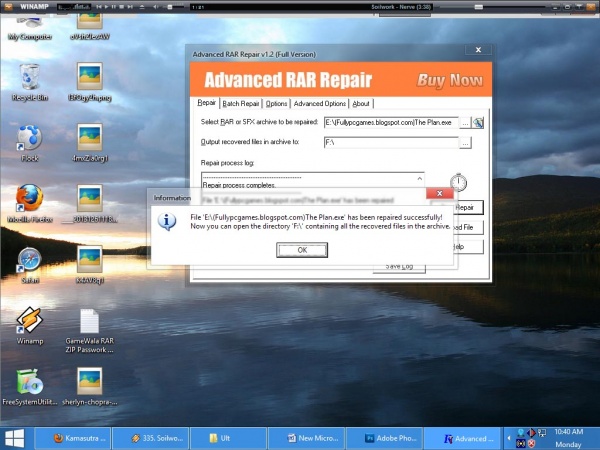This screenshot has width=600, height=450.
Task: Click the network monitor tray icon
Action: 541,433
